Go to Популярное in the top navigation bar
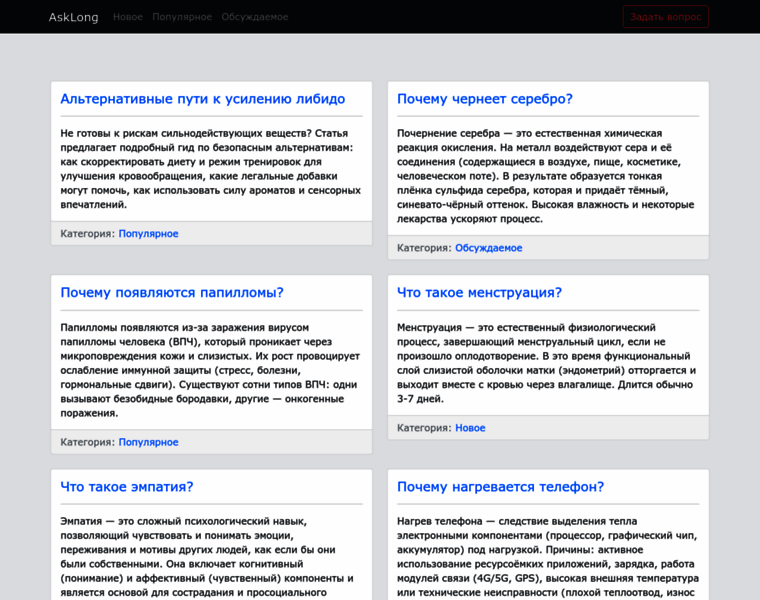The image size is (760, 600). click(x=182, y=17)
